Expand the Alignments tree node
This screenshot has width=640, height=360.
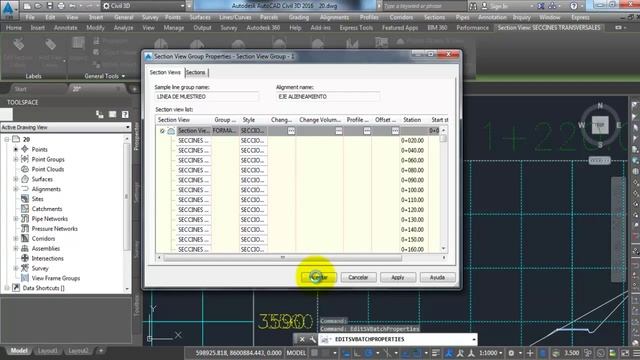[x=16, y=189]
